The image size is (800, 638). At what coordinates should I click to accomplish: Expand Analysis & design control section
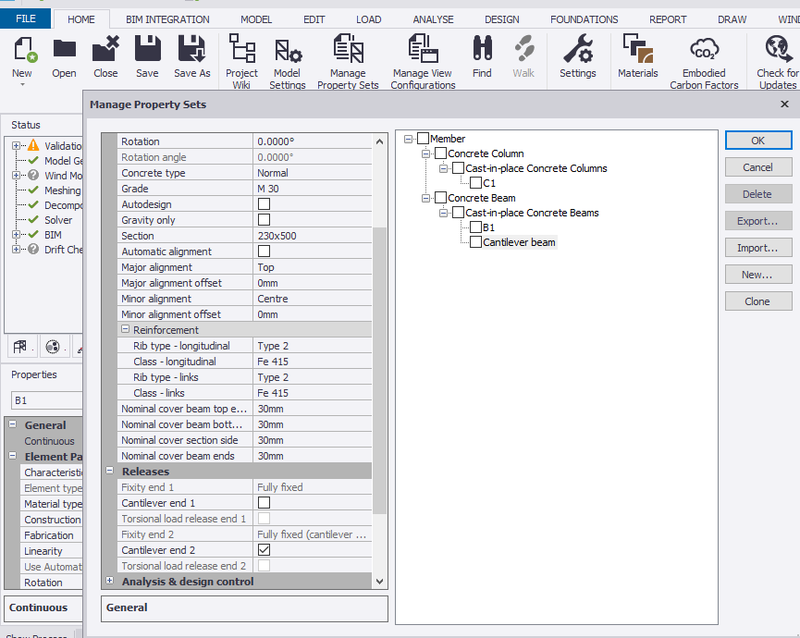pyautogui.click(x=110, y=581)
